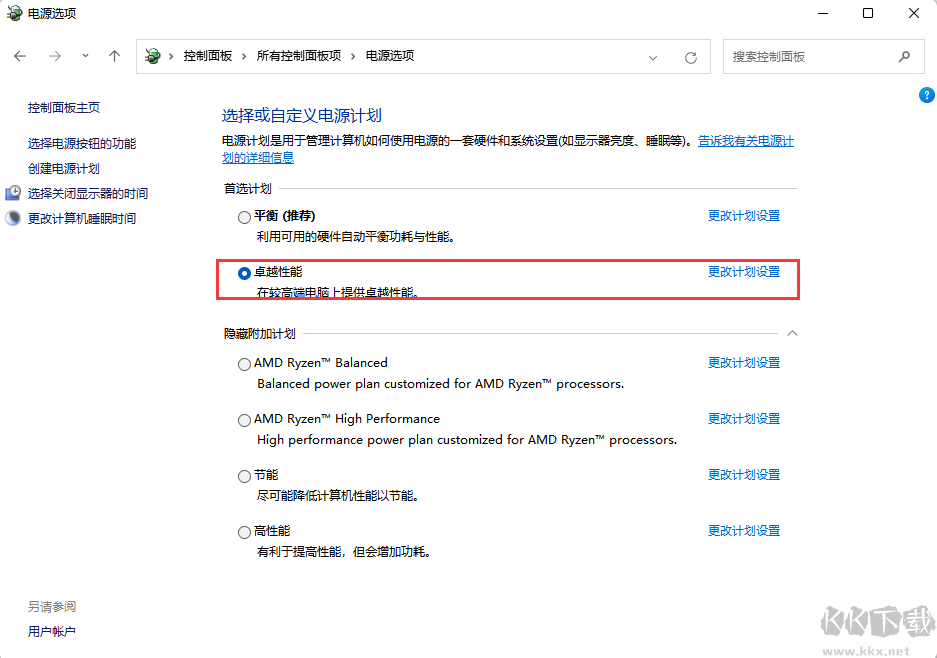Collapse the 隐藏附加计划 section
The height and width of the screenshot is (658, 937).
[792, 332]
